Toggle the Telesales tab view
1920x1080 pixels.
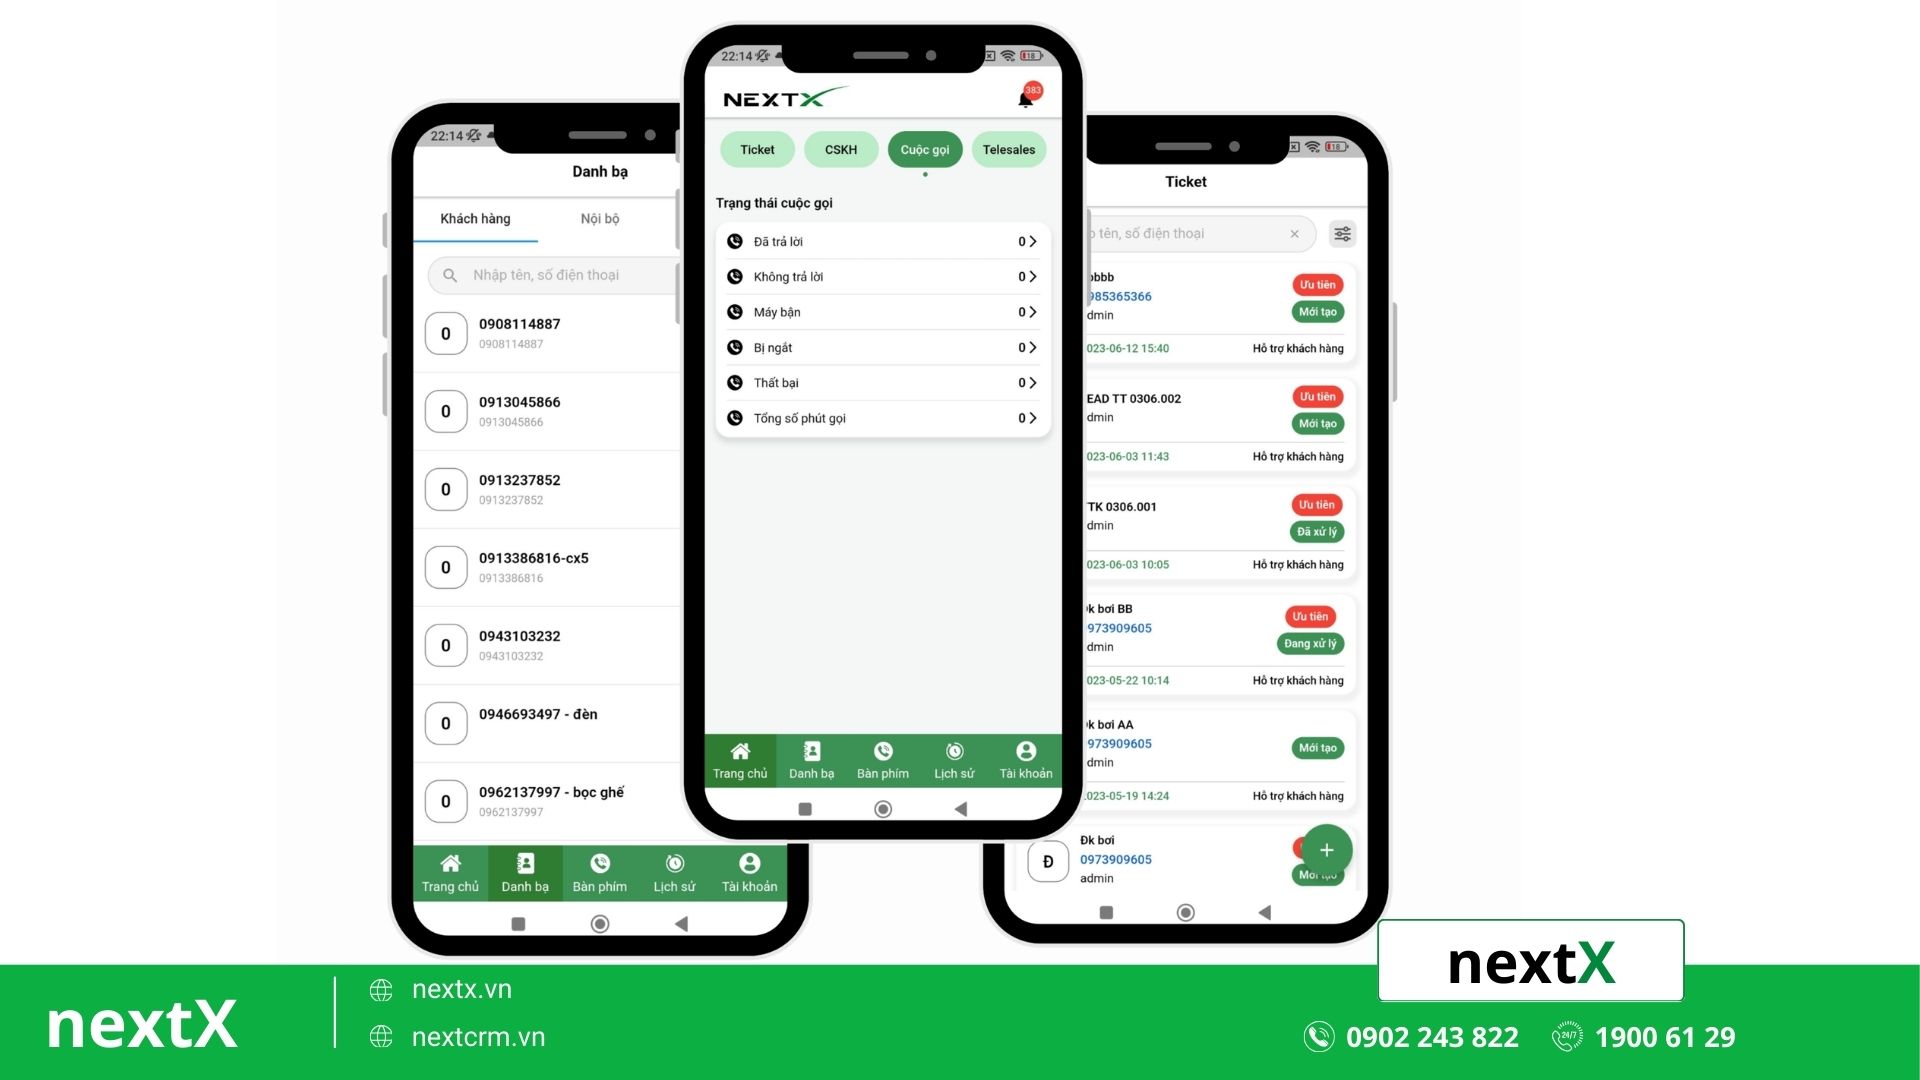(1007, 149)
